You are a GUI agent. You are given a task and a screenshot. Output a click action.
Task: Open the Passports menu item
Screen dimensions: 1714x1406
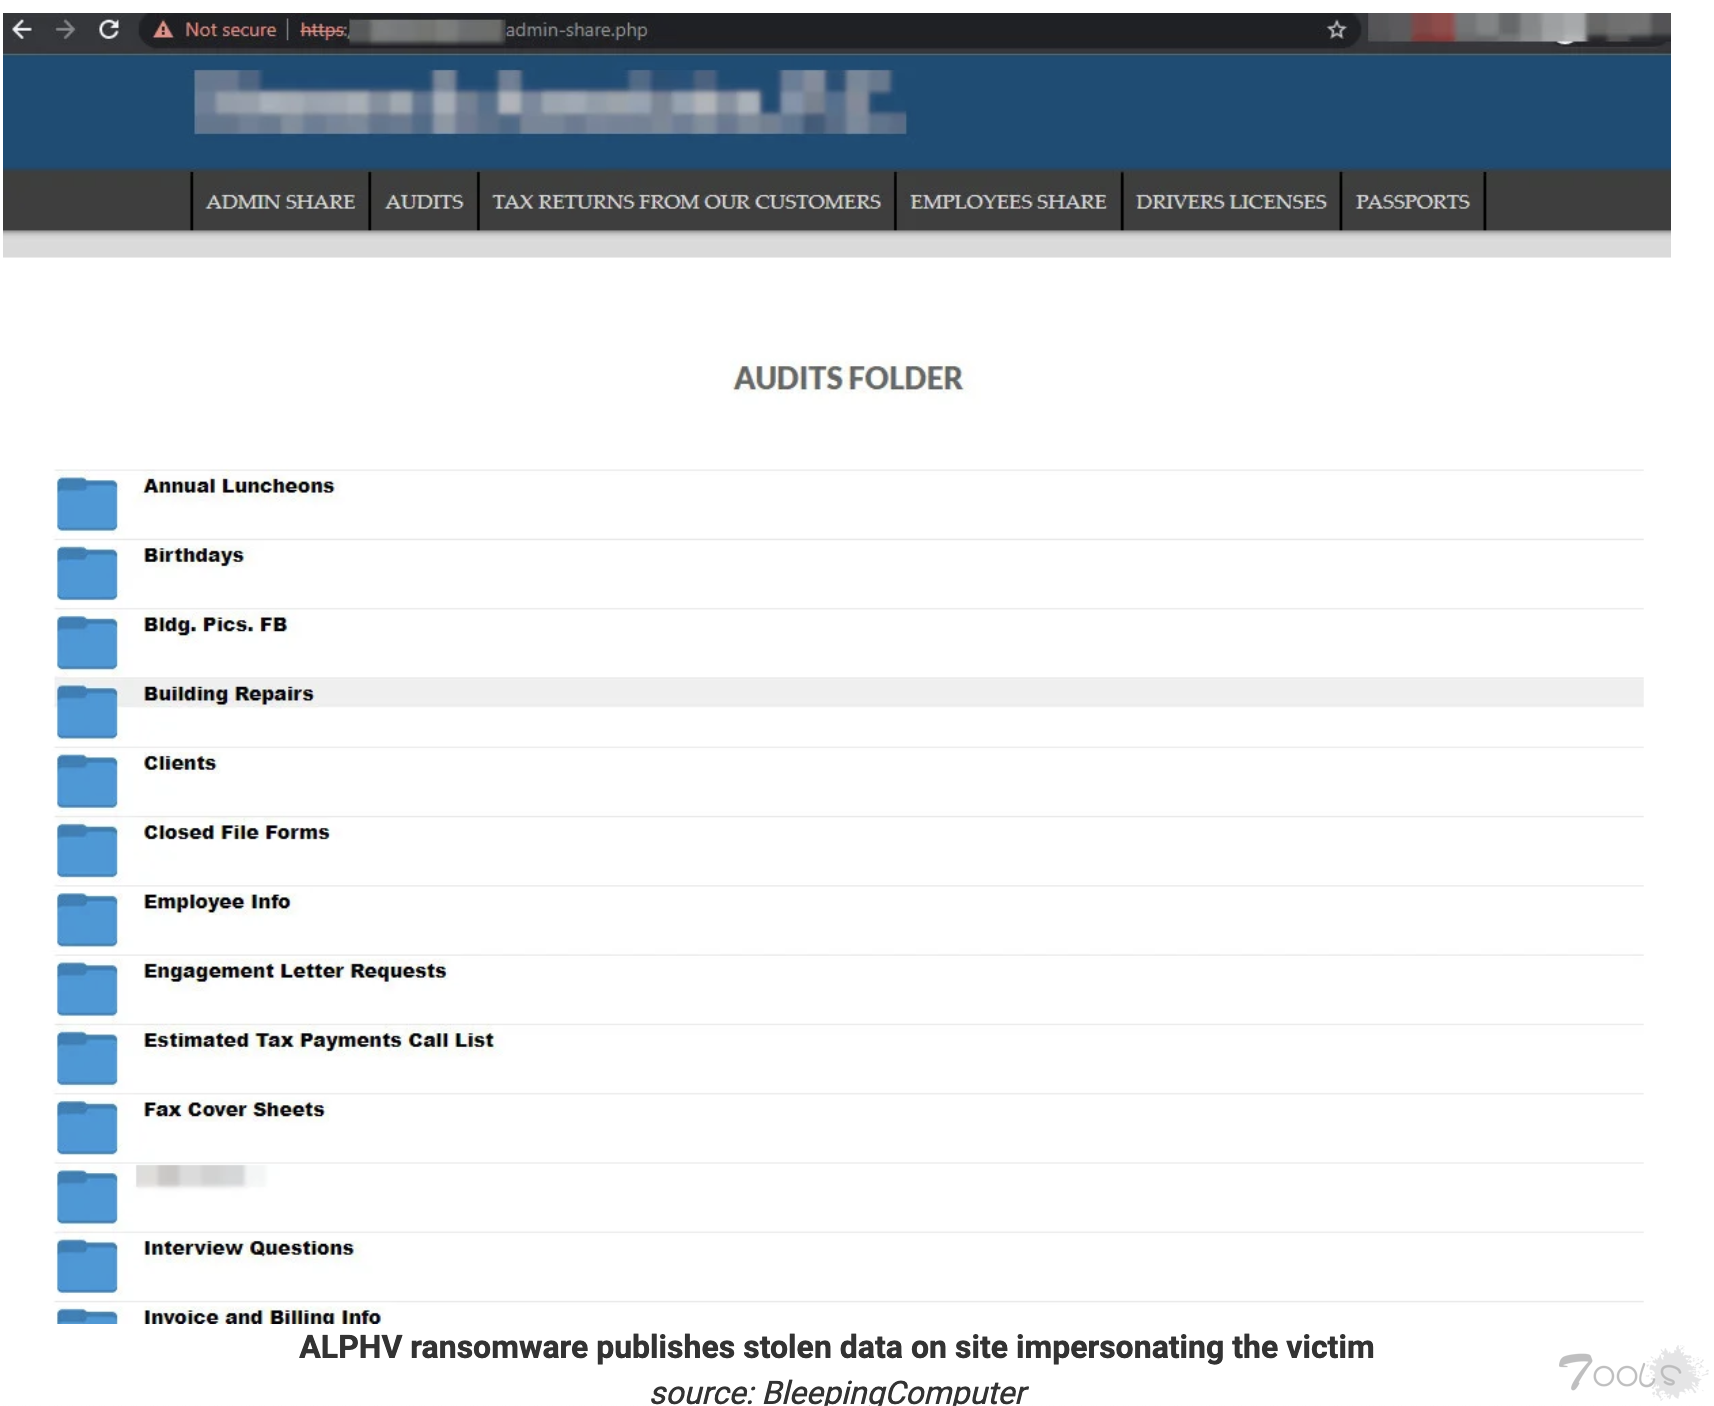[x=1412, y=202]
